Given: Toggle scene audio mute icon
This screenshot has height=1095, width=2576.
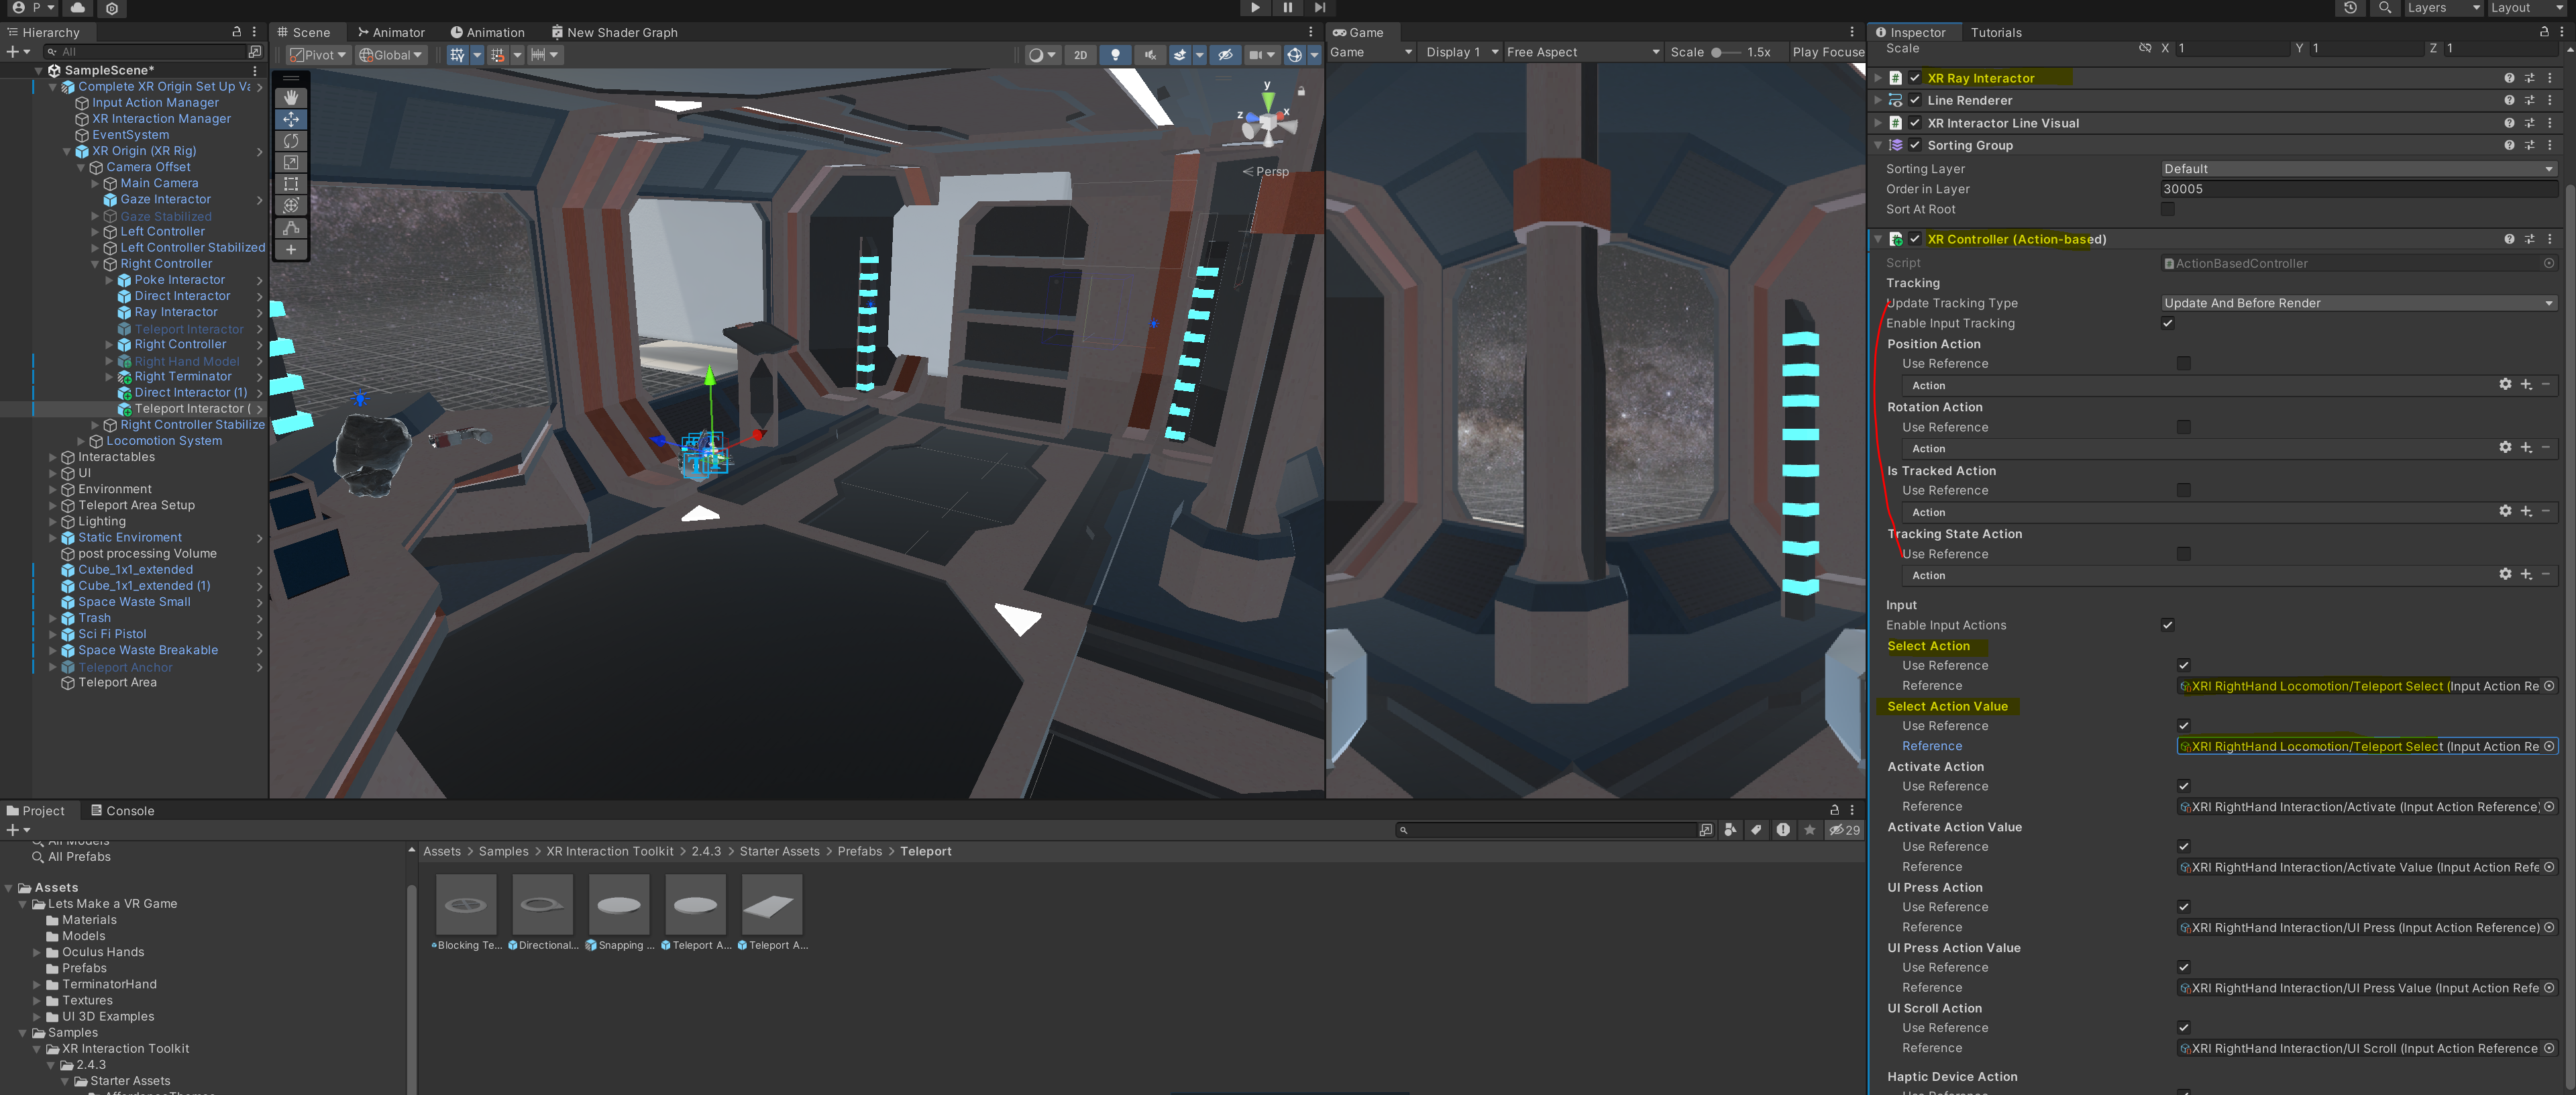Looking at the screenshot, I should tap(1150, 55).
